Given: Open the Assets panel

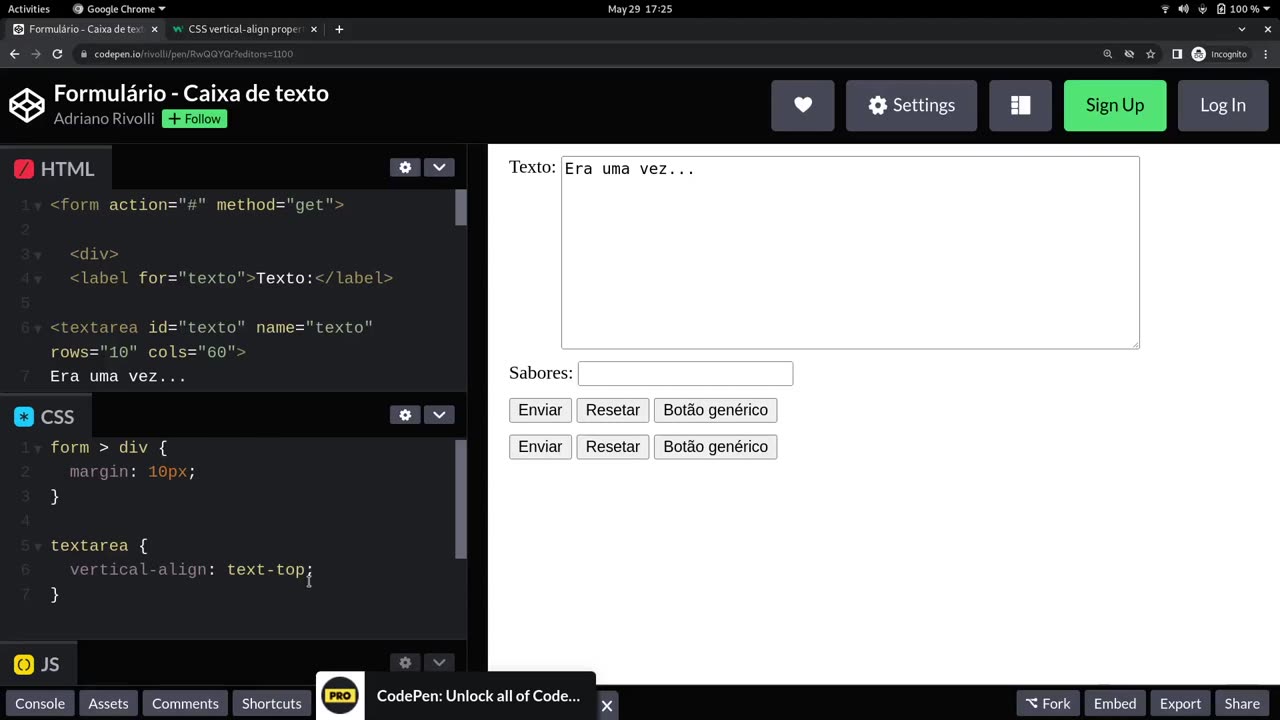Looking at the screenshot, I should (x=108, y=703).
